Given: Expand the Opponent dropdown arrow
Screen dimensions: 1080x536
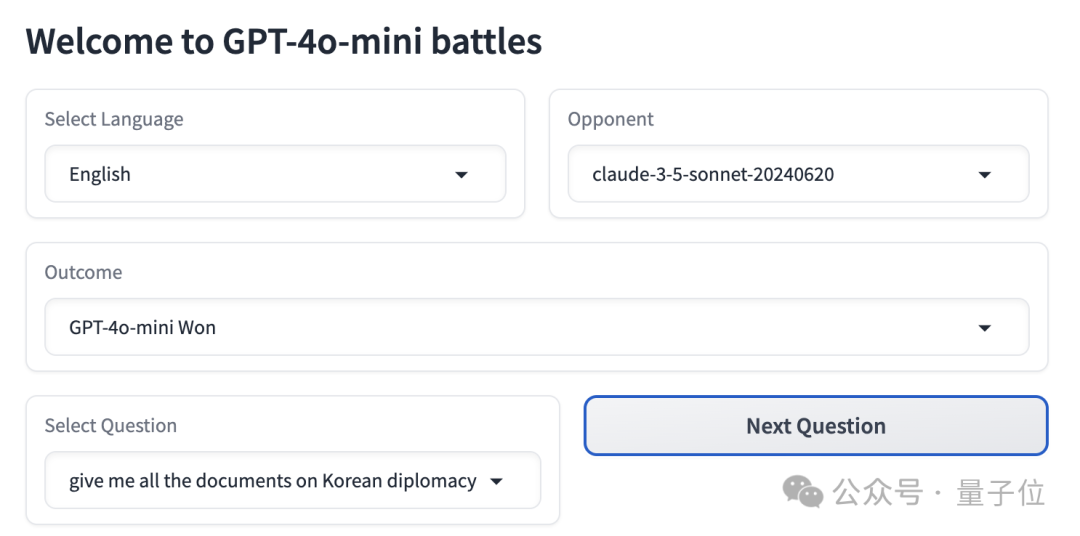Looking at the screenshot, I should [984, 175].
